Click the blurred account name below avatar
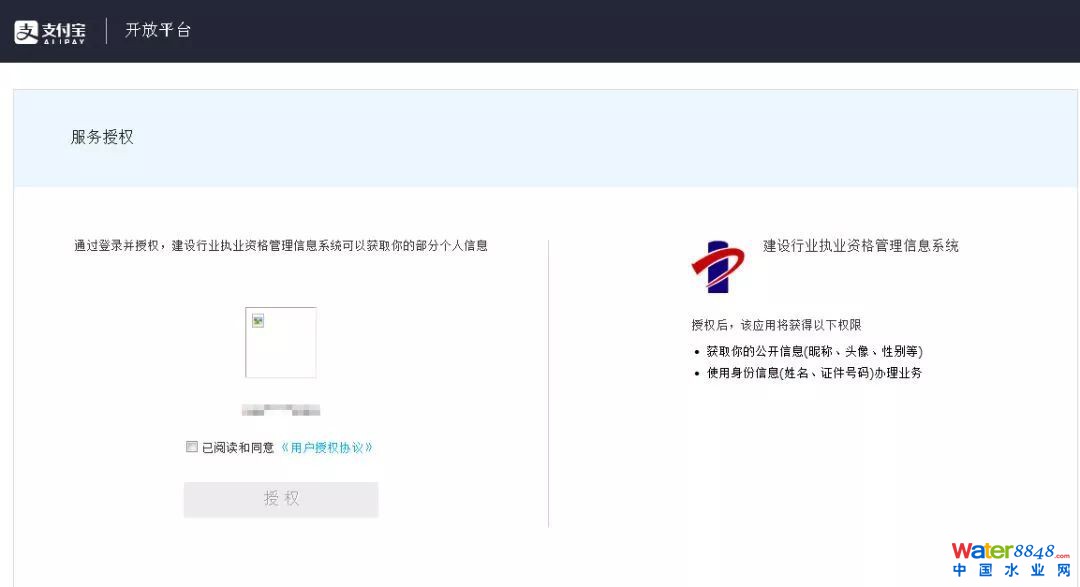This screenshot has height=587, width=1080. point(281,410)
